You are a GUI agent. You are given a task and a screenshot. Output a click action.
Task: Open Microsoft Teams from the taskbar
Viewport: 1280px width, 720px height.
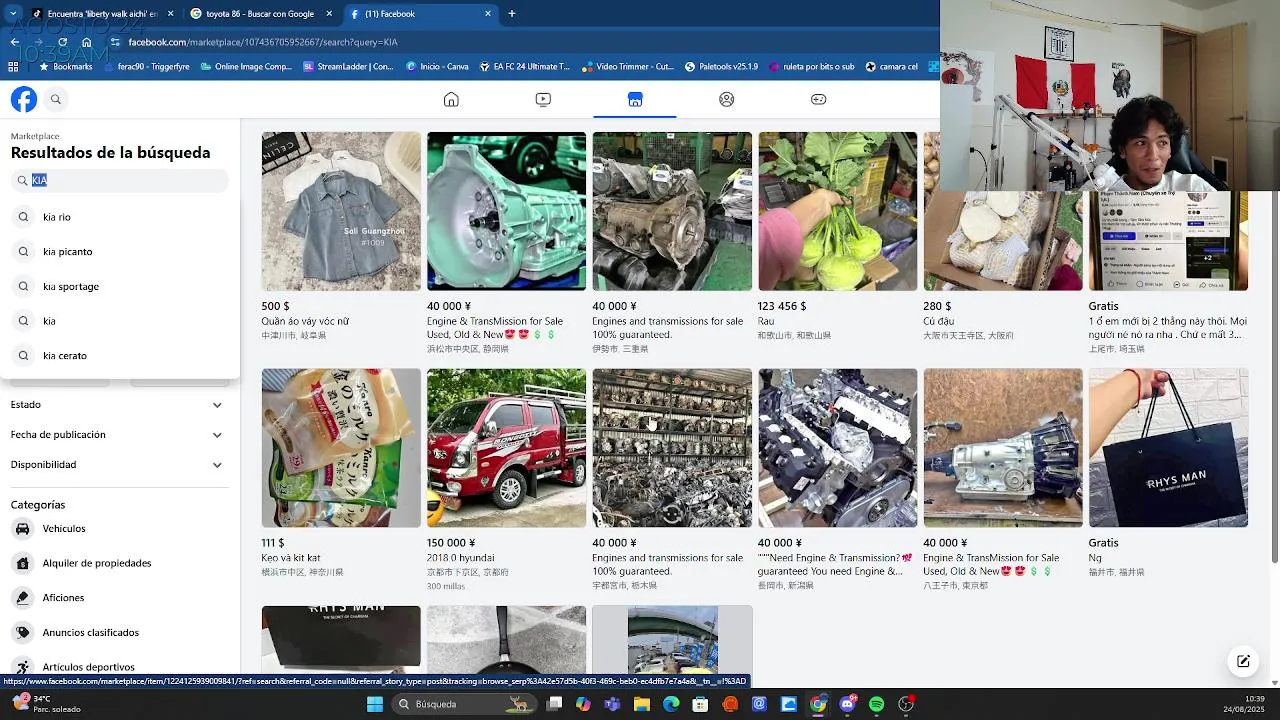click(x=612, y=704)
